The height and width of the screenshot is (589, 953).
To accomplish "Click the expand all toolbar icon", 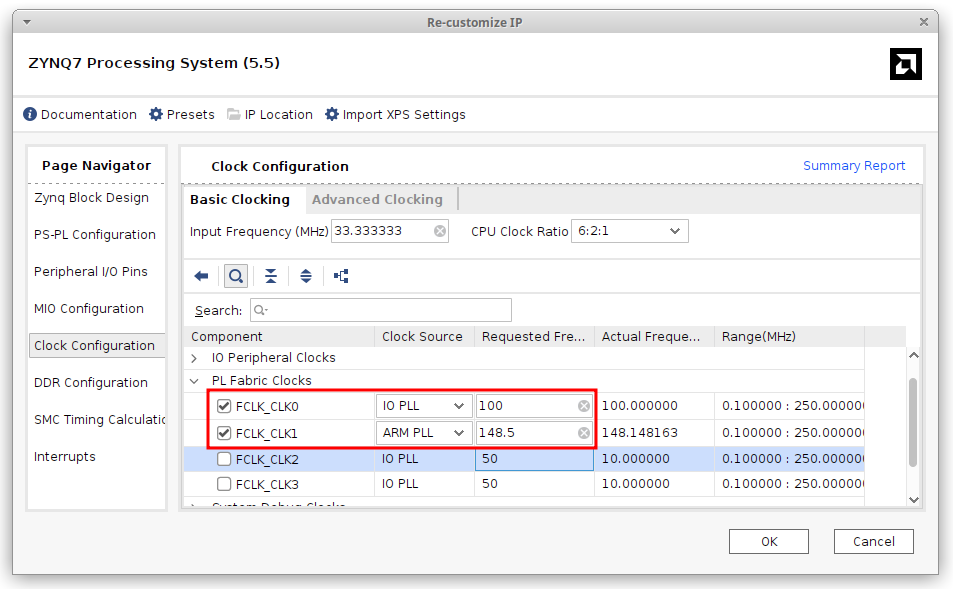I will click(306, 276).
